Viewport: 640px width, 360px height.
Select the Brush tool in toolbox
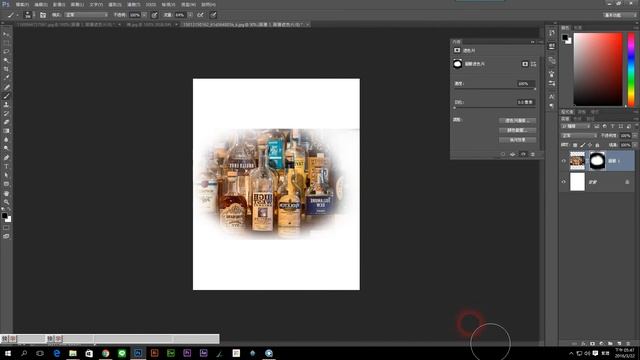coord(6,96)
